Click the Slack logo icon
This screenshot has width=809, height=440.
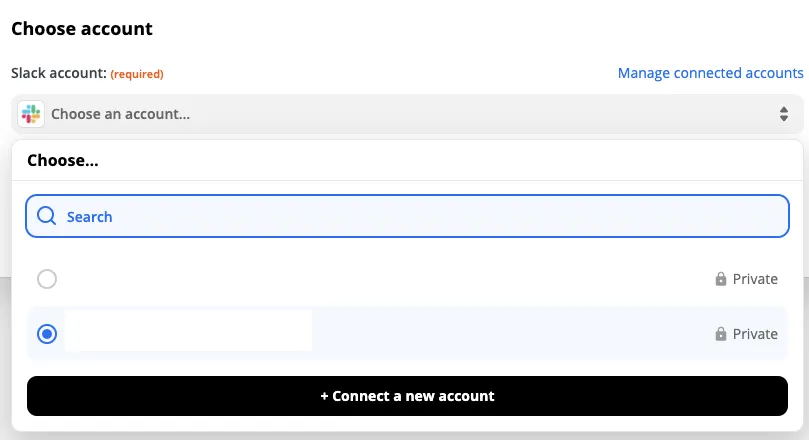(31, 114)
